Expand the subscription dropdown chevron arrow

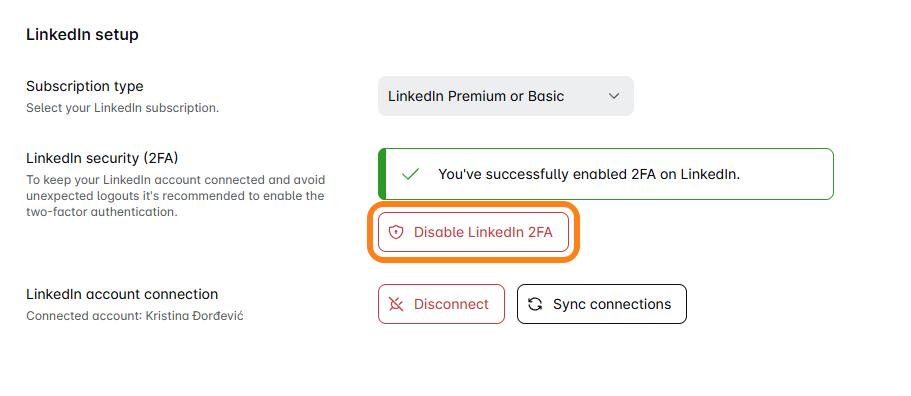click(x=614, y=96)
